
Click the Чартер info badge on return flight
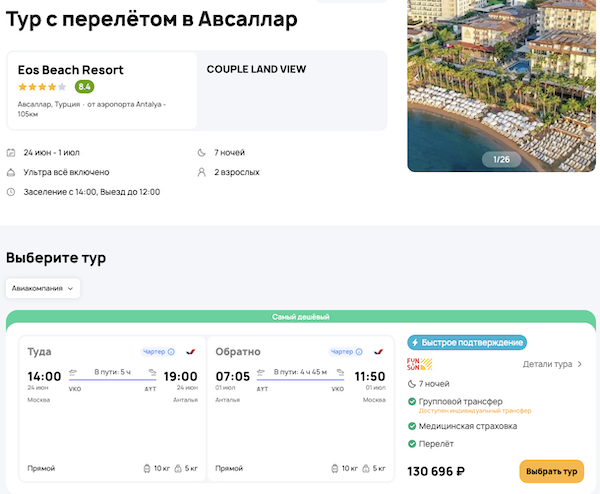[346, 352]
